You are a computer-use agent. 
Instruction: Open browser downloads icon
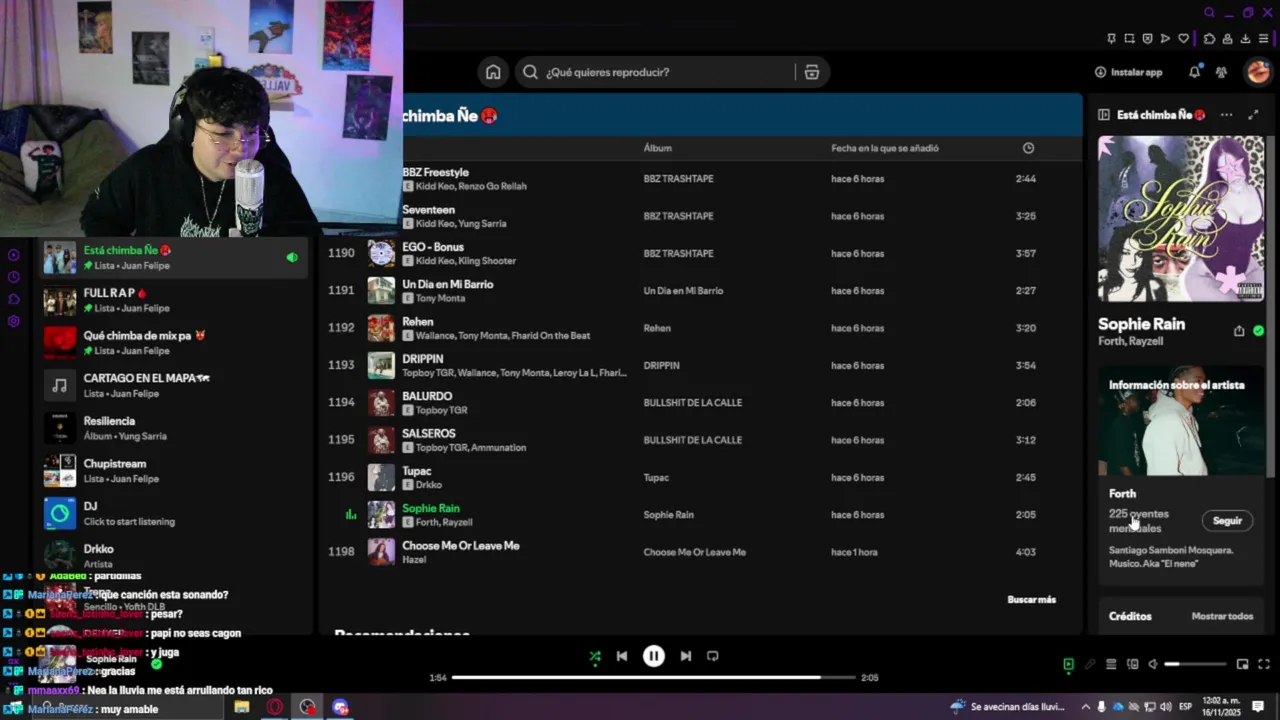[x=1245, y=39]
